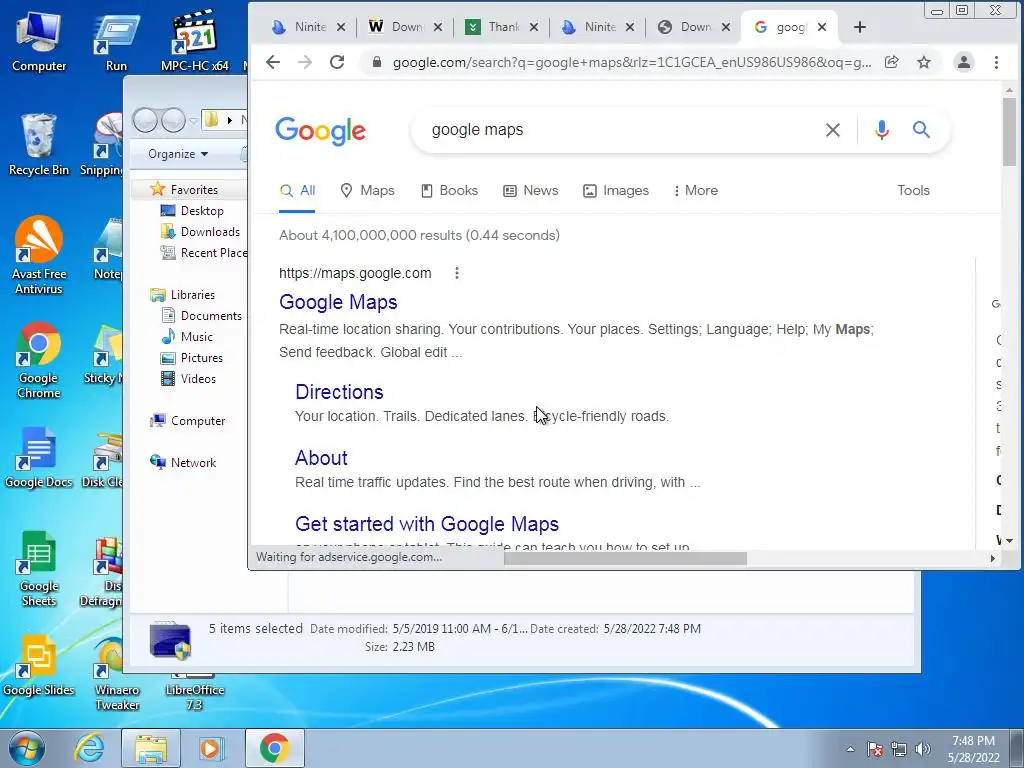Close the Thank tab
The height and width of the screenshot is (768, 1024).
pos(534,27)
